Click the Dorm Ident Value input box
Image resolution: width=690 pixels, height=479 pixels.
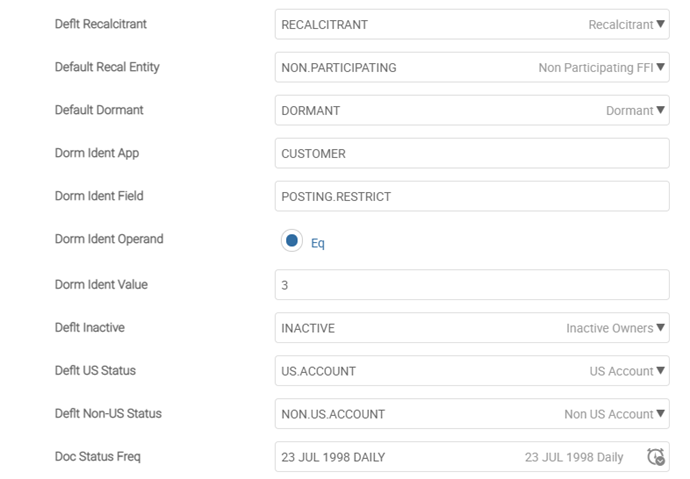(471, 285)
